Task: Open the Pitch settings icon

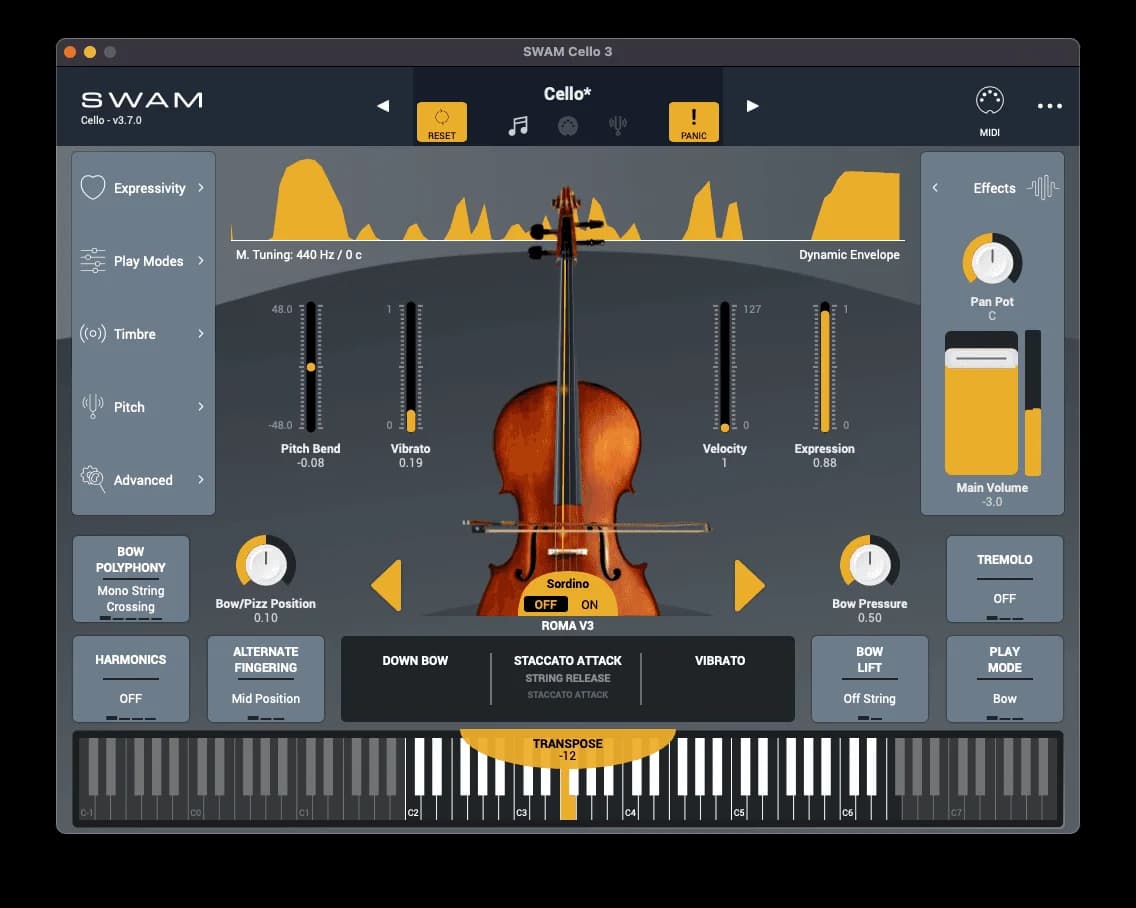Action: point(91,407)
